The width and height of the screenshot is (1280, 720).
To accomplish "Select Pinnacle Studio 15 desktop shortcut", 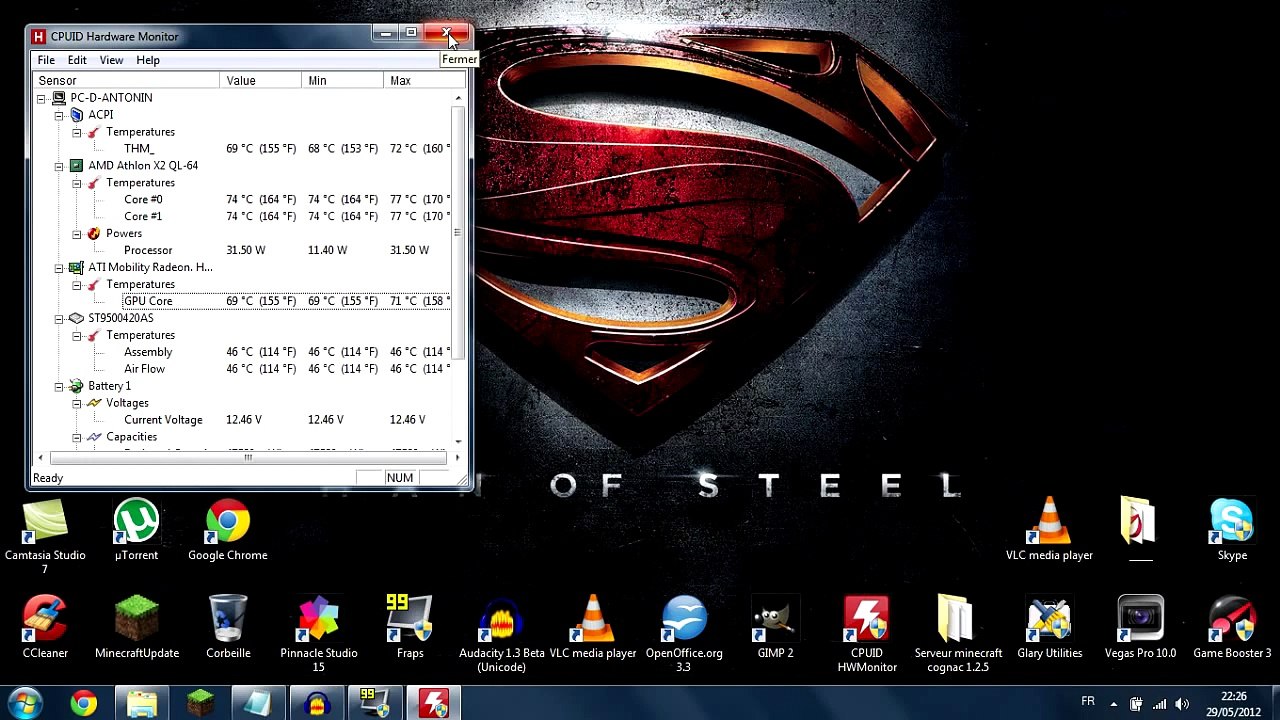I will pos(319,634).
